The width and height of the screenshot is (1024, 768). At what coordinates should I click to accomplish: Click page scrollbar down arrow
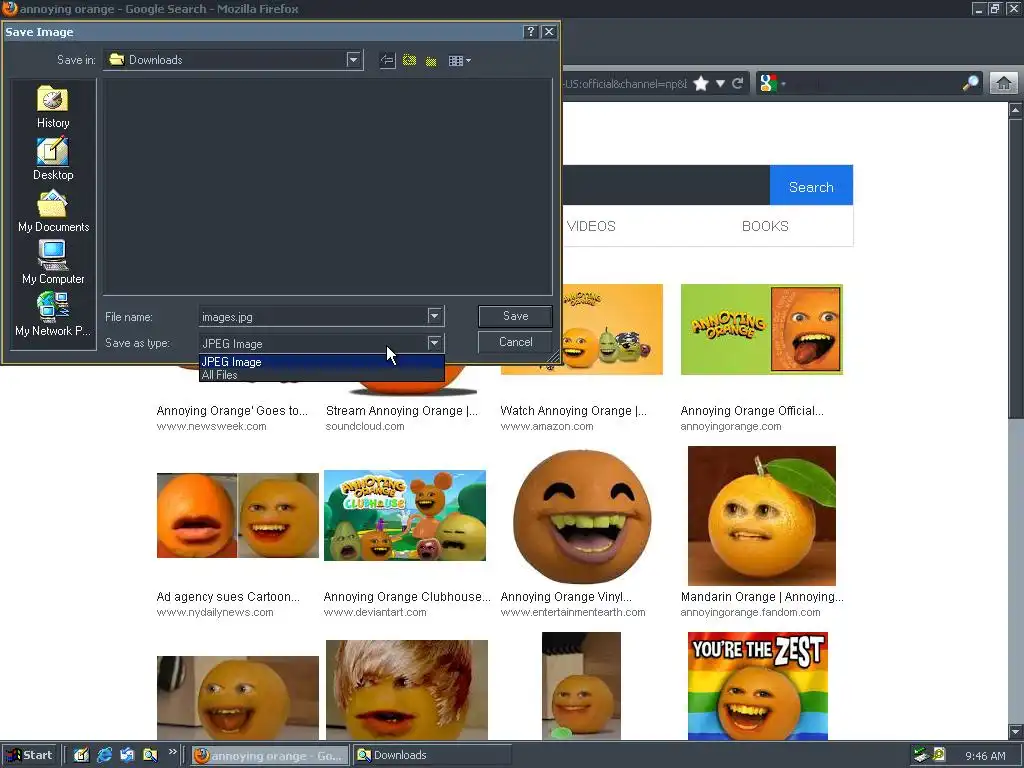click(x=1016, y=731)
